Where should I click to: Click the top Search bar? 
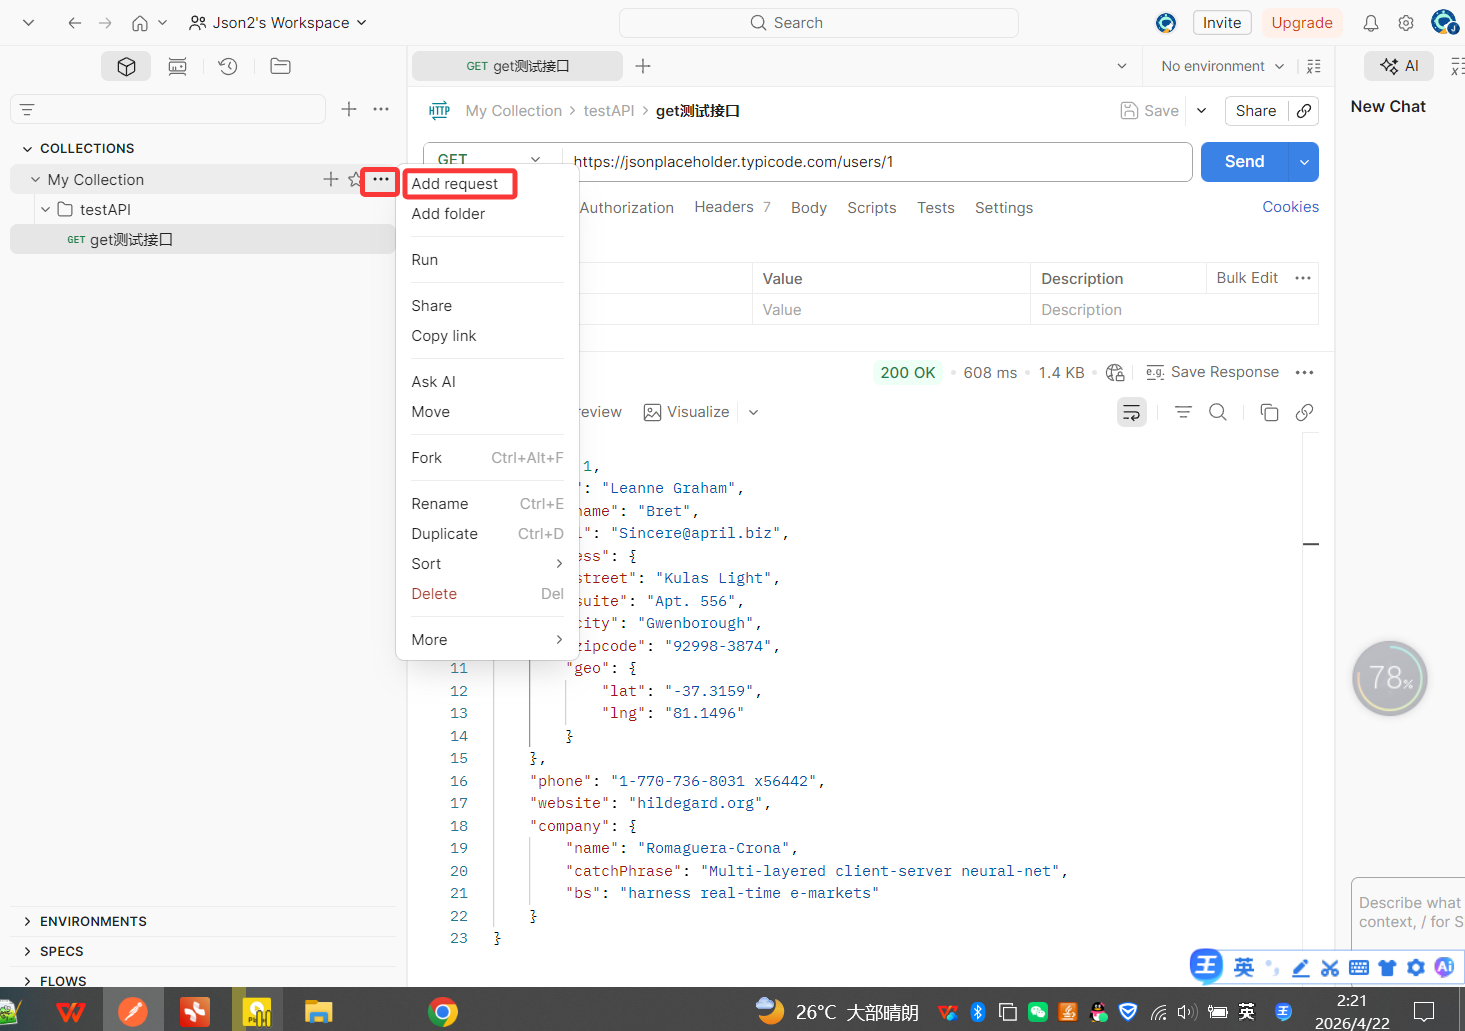(819, 23)
